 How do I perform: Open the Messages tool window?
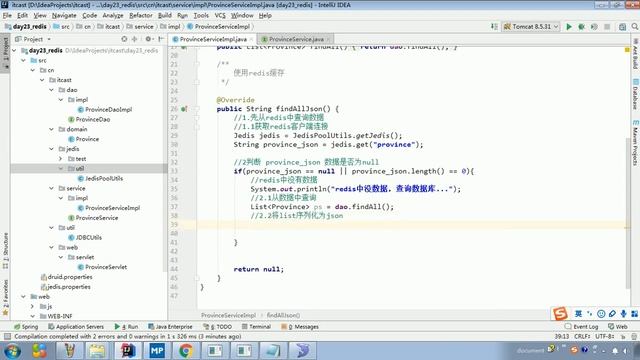(300, 327)
